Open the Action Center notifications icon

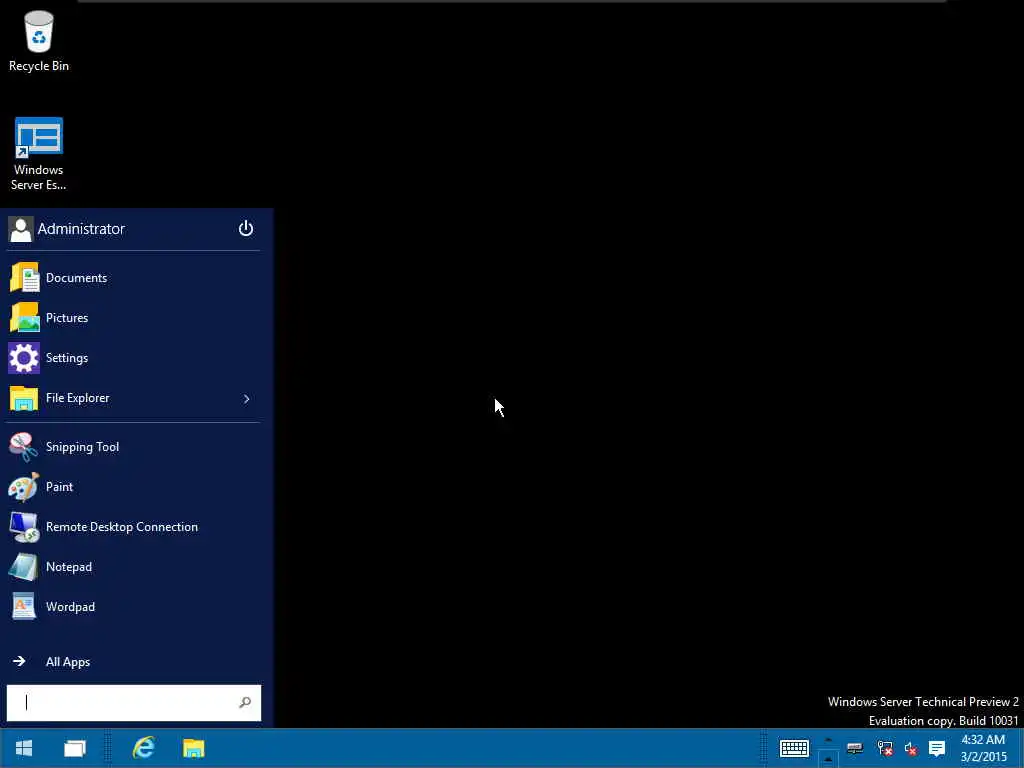[x=937, y=748]
